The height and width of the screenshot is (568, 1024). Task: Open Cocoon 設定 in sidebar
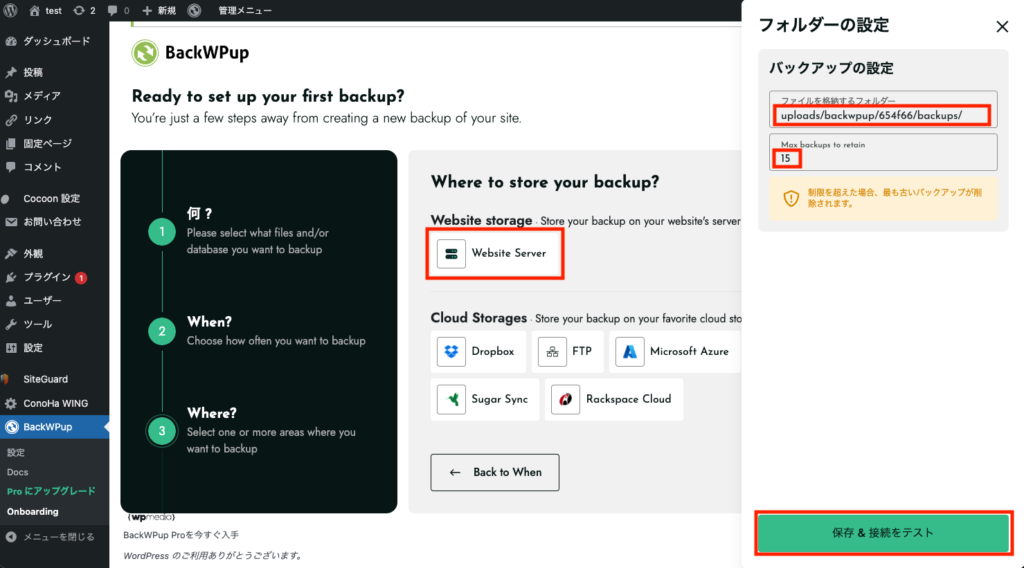(54, 198)
